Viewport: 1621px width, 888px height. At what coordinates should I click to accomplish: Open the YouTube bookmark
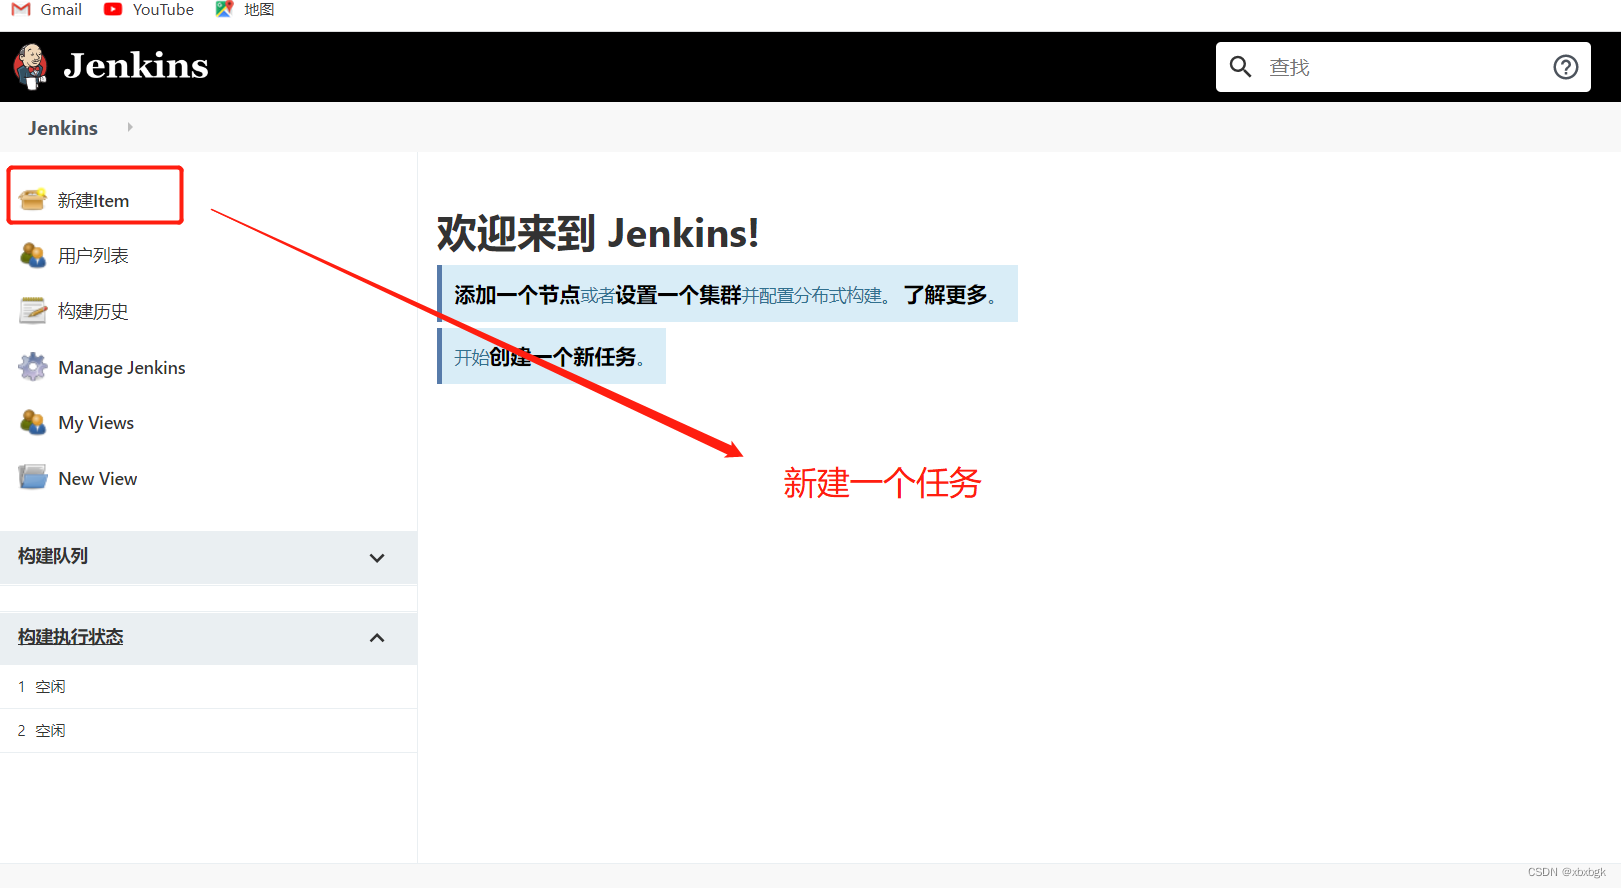coord(162,10)
